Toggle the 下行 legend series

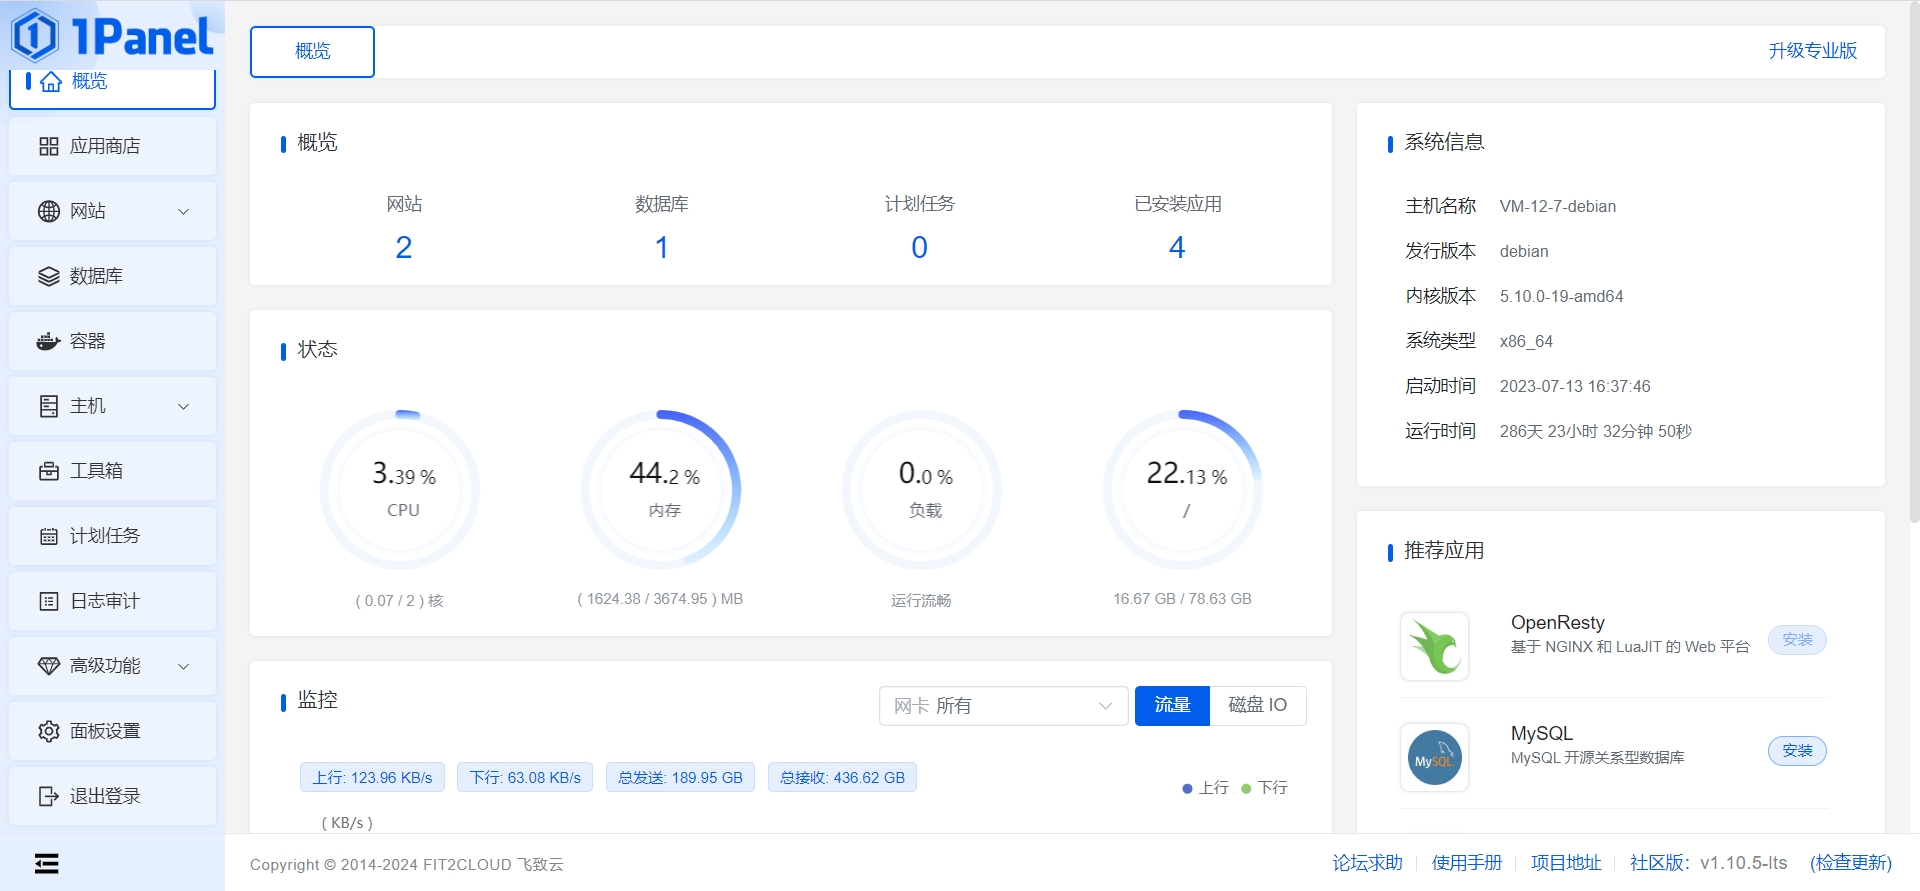(x=1264, y=788)
